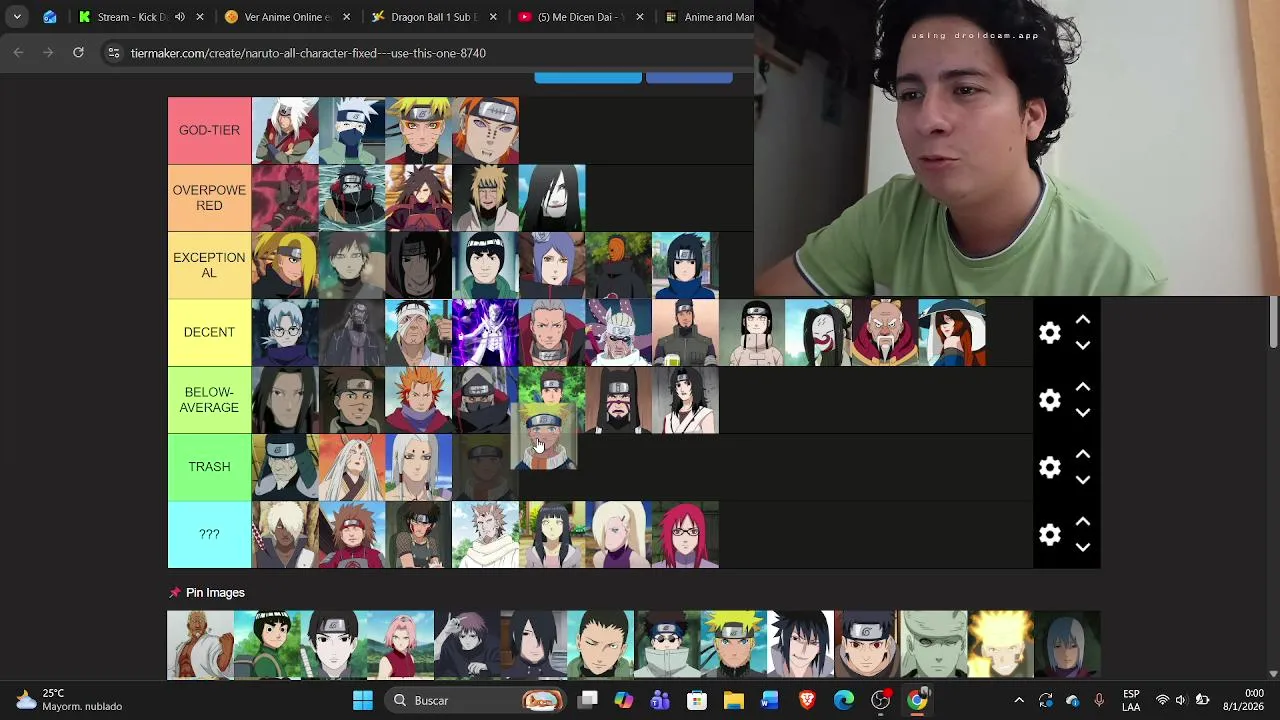Select Tobi masked image in EXCEPTIONAL row
This screenshot has width=1280, height=720.
[618, 265]
